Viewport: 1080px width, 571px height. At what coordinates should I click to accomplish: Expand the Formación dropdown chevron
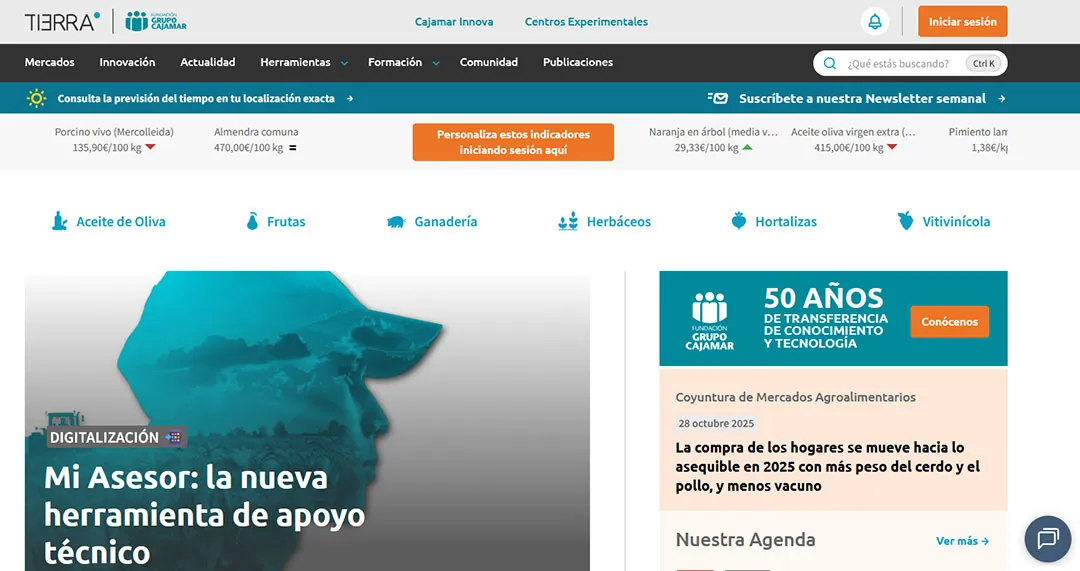[x=436, y=63]
